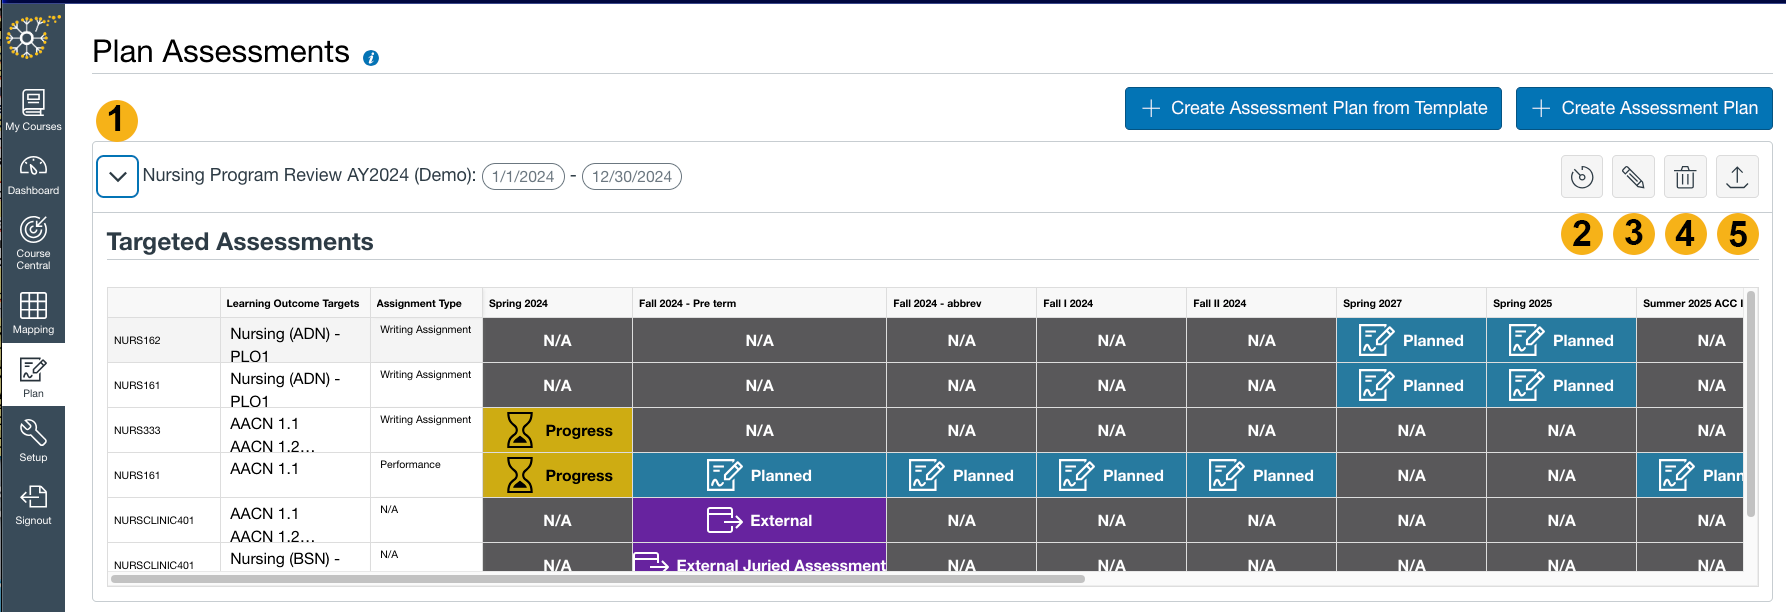The width and height of the screenshot is (1786, 612).
Task: Click Create Assessment Plan from Template
Action: point(1313,108)
